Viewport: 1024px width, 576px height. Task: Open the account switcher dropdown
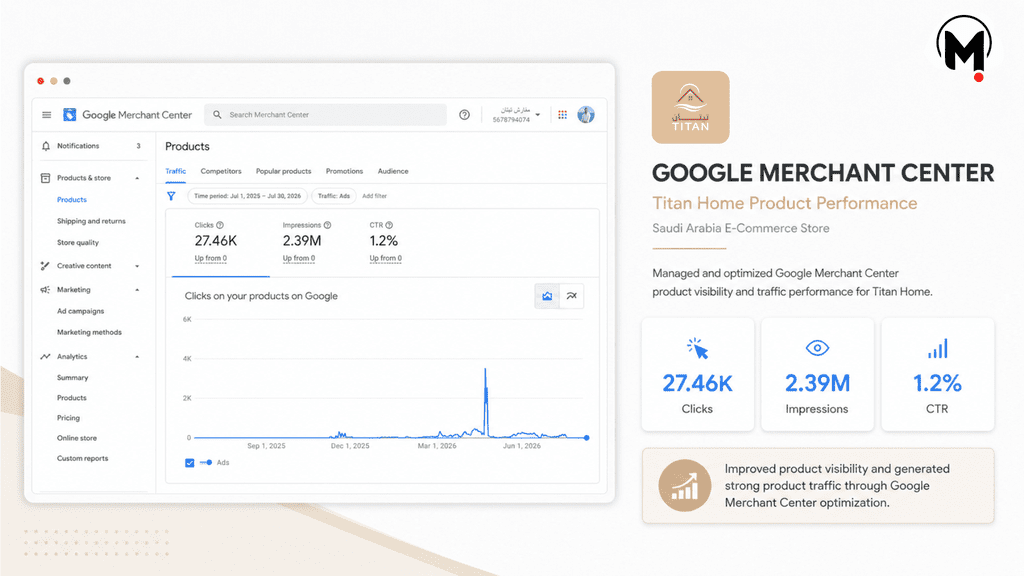pyautogui.click(x=516, y=115)
